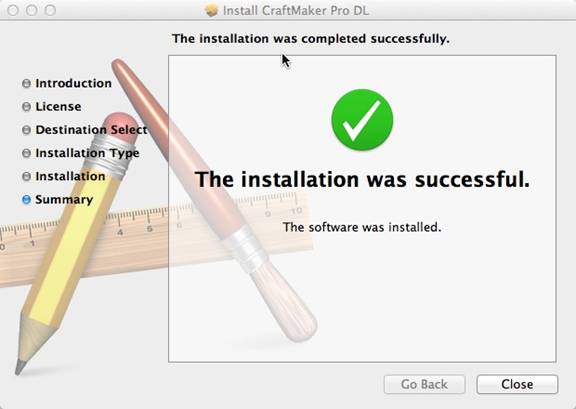Click the green checkmark success icon

pyautogui.click(x=362, y=120)
